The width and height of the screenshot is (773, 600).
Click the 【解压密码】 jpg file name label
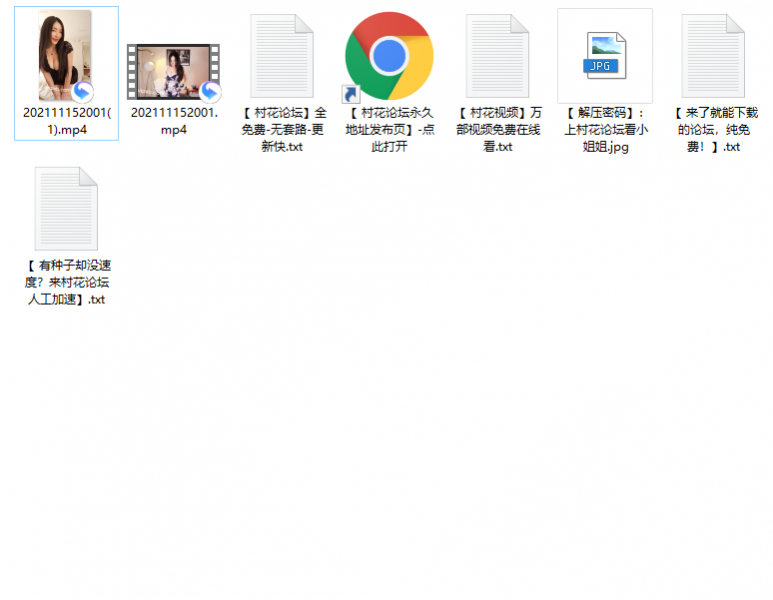coord(605,130)
